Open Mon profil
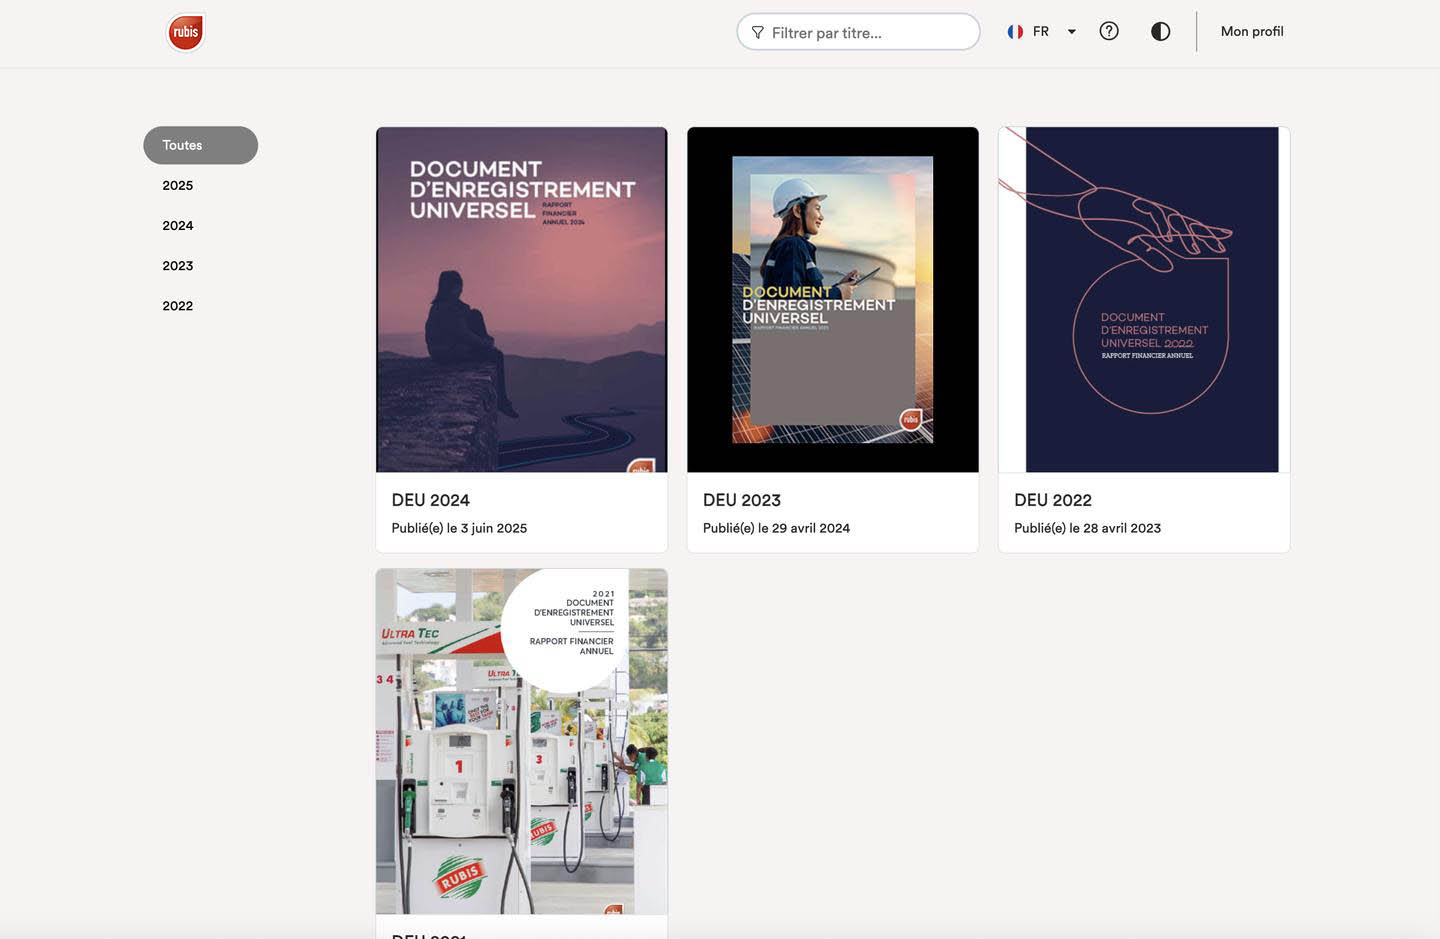The image size is (1440, 939). pyautogui.click(x=1252, y=31)
